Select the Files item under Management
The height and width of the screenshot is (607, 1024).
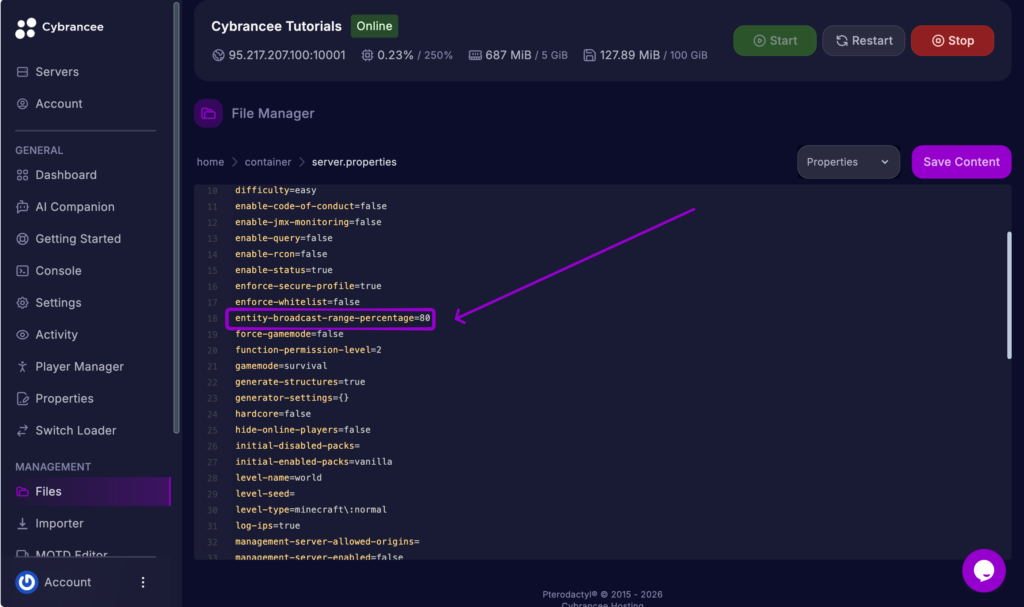pos(93,492)
